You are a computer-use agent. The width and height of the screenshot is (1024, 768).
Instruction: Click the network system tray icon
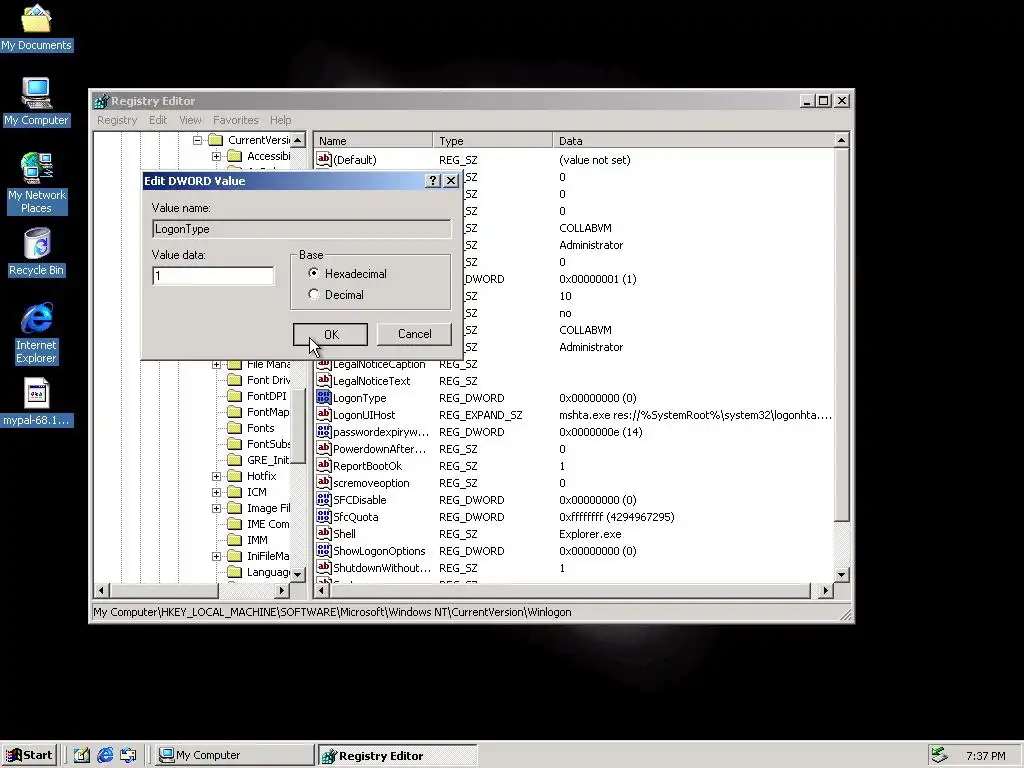tap(939, 755)
